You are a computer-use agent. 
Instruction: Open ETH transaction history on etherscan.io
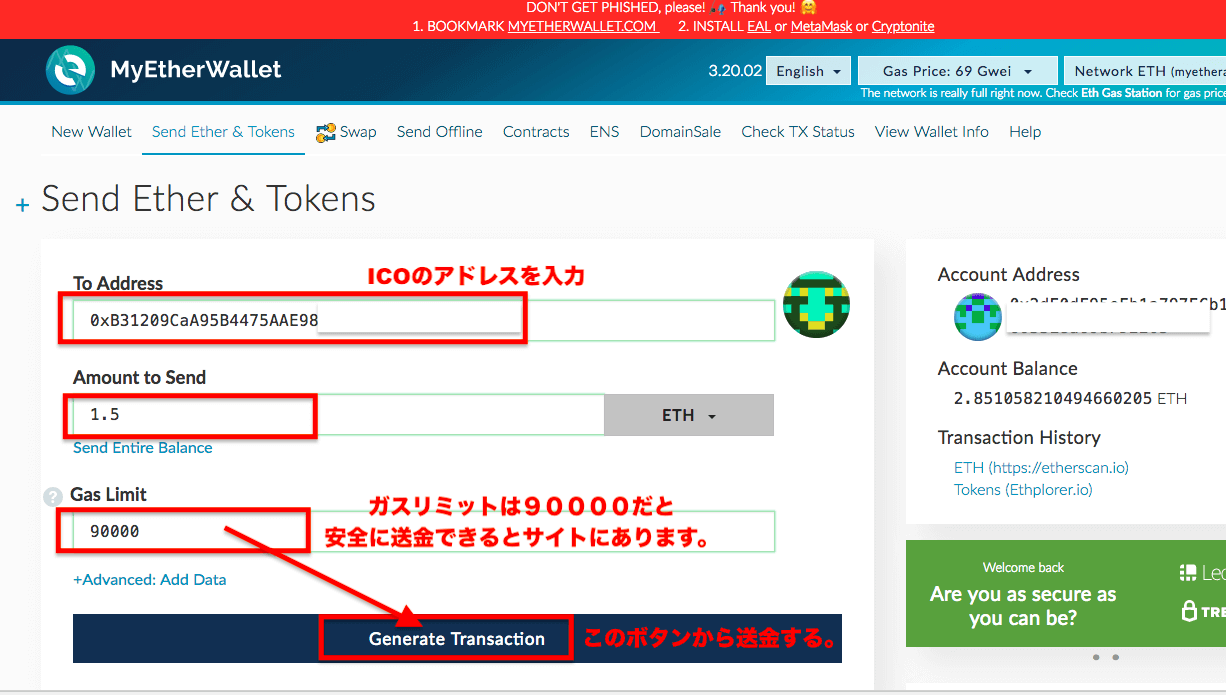click(x=1041, y=468)
